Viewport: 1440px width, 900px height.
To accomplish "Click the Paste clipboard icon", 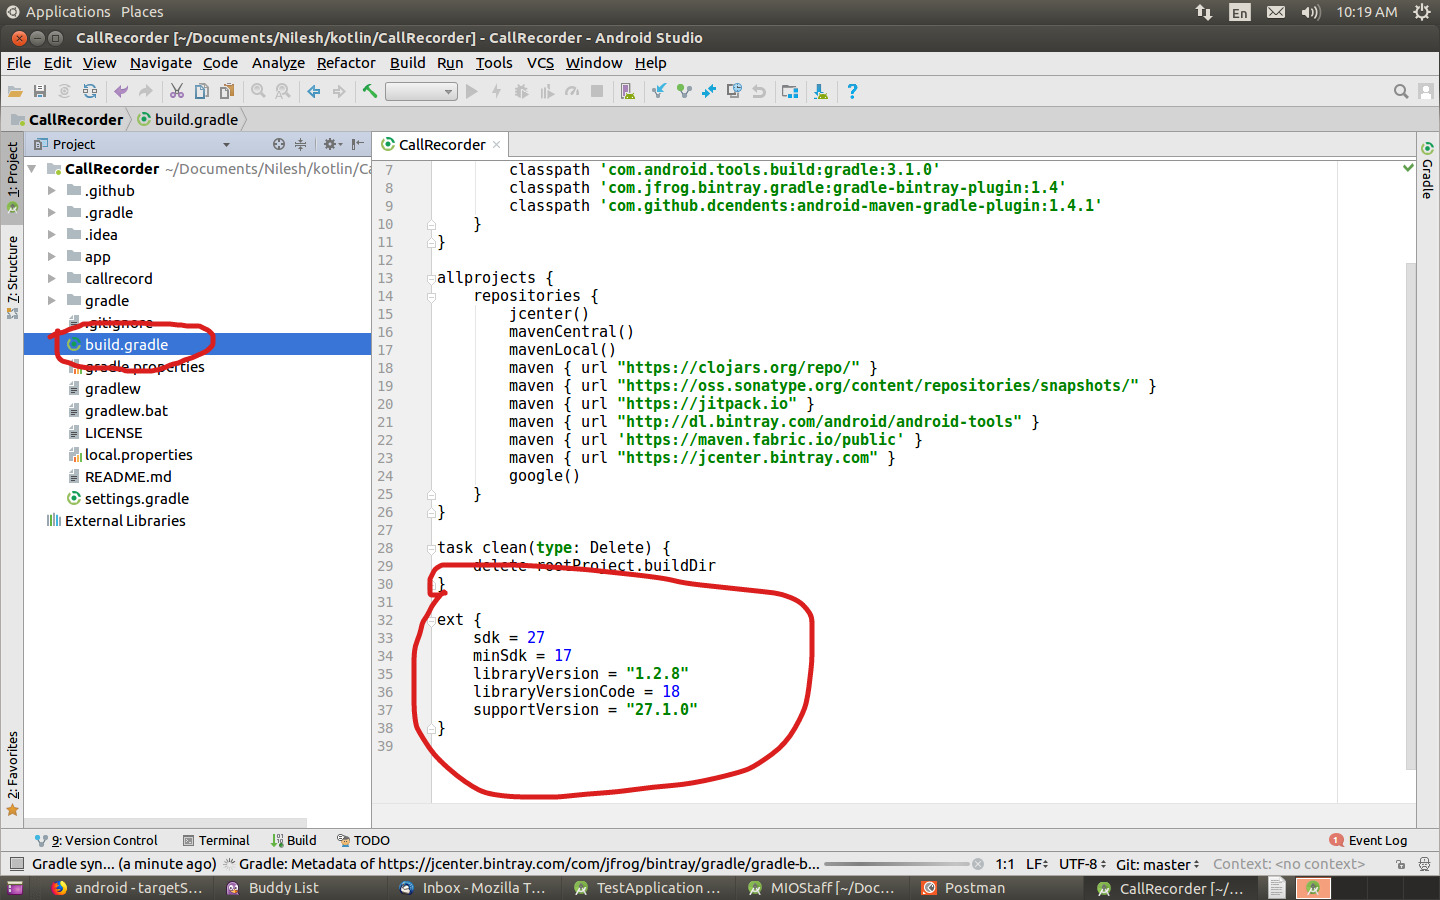I will point(227,91).
